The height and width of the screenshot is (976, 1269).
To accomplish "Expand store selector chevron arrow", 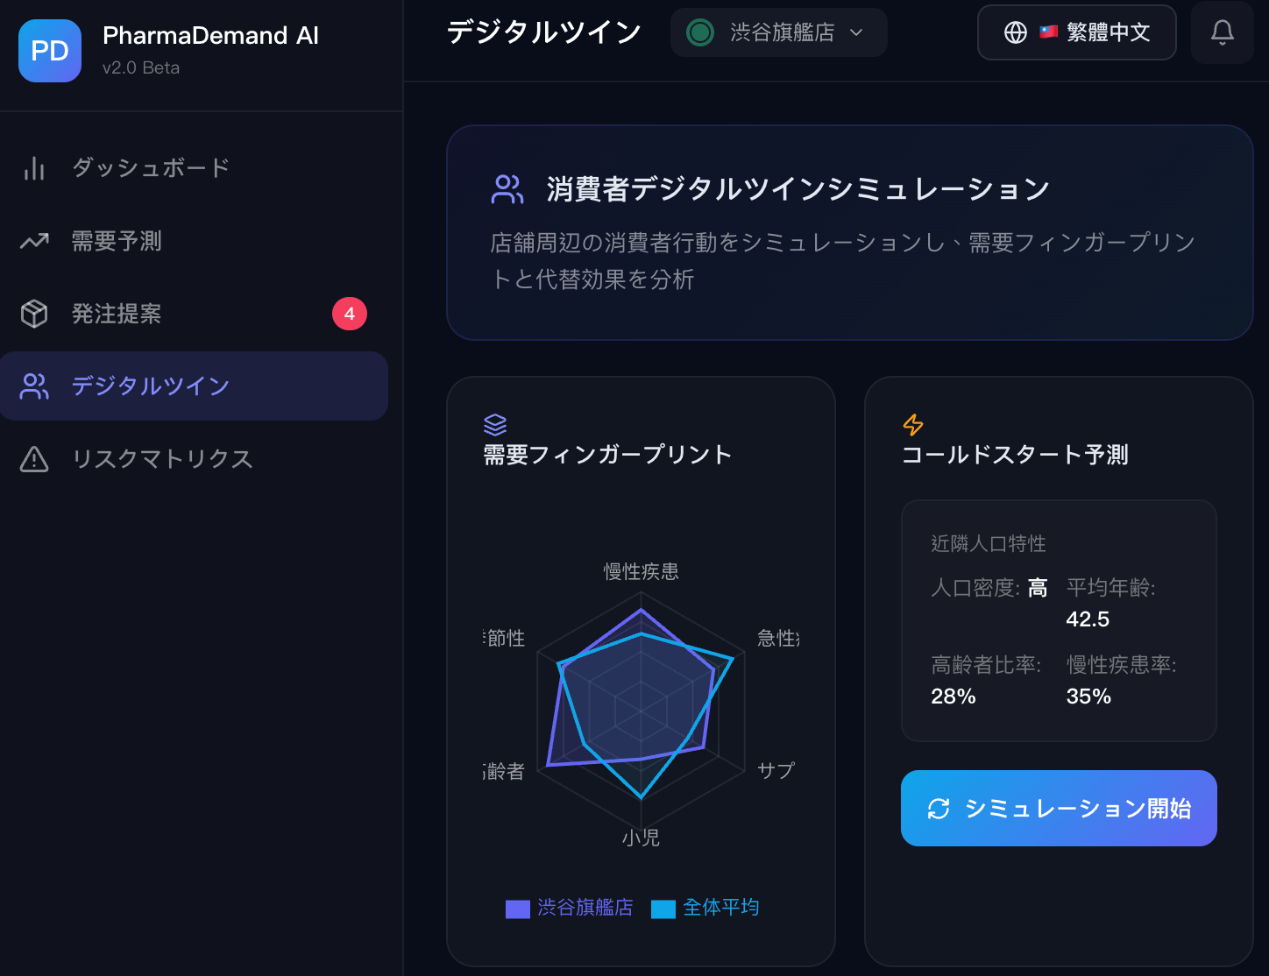I will point(856,32).
